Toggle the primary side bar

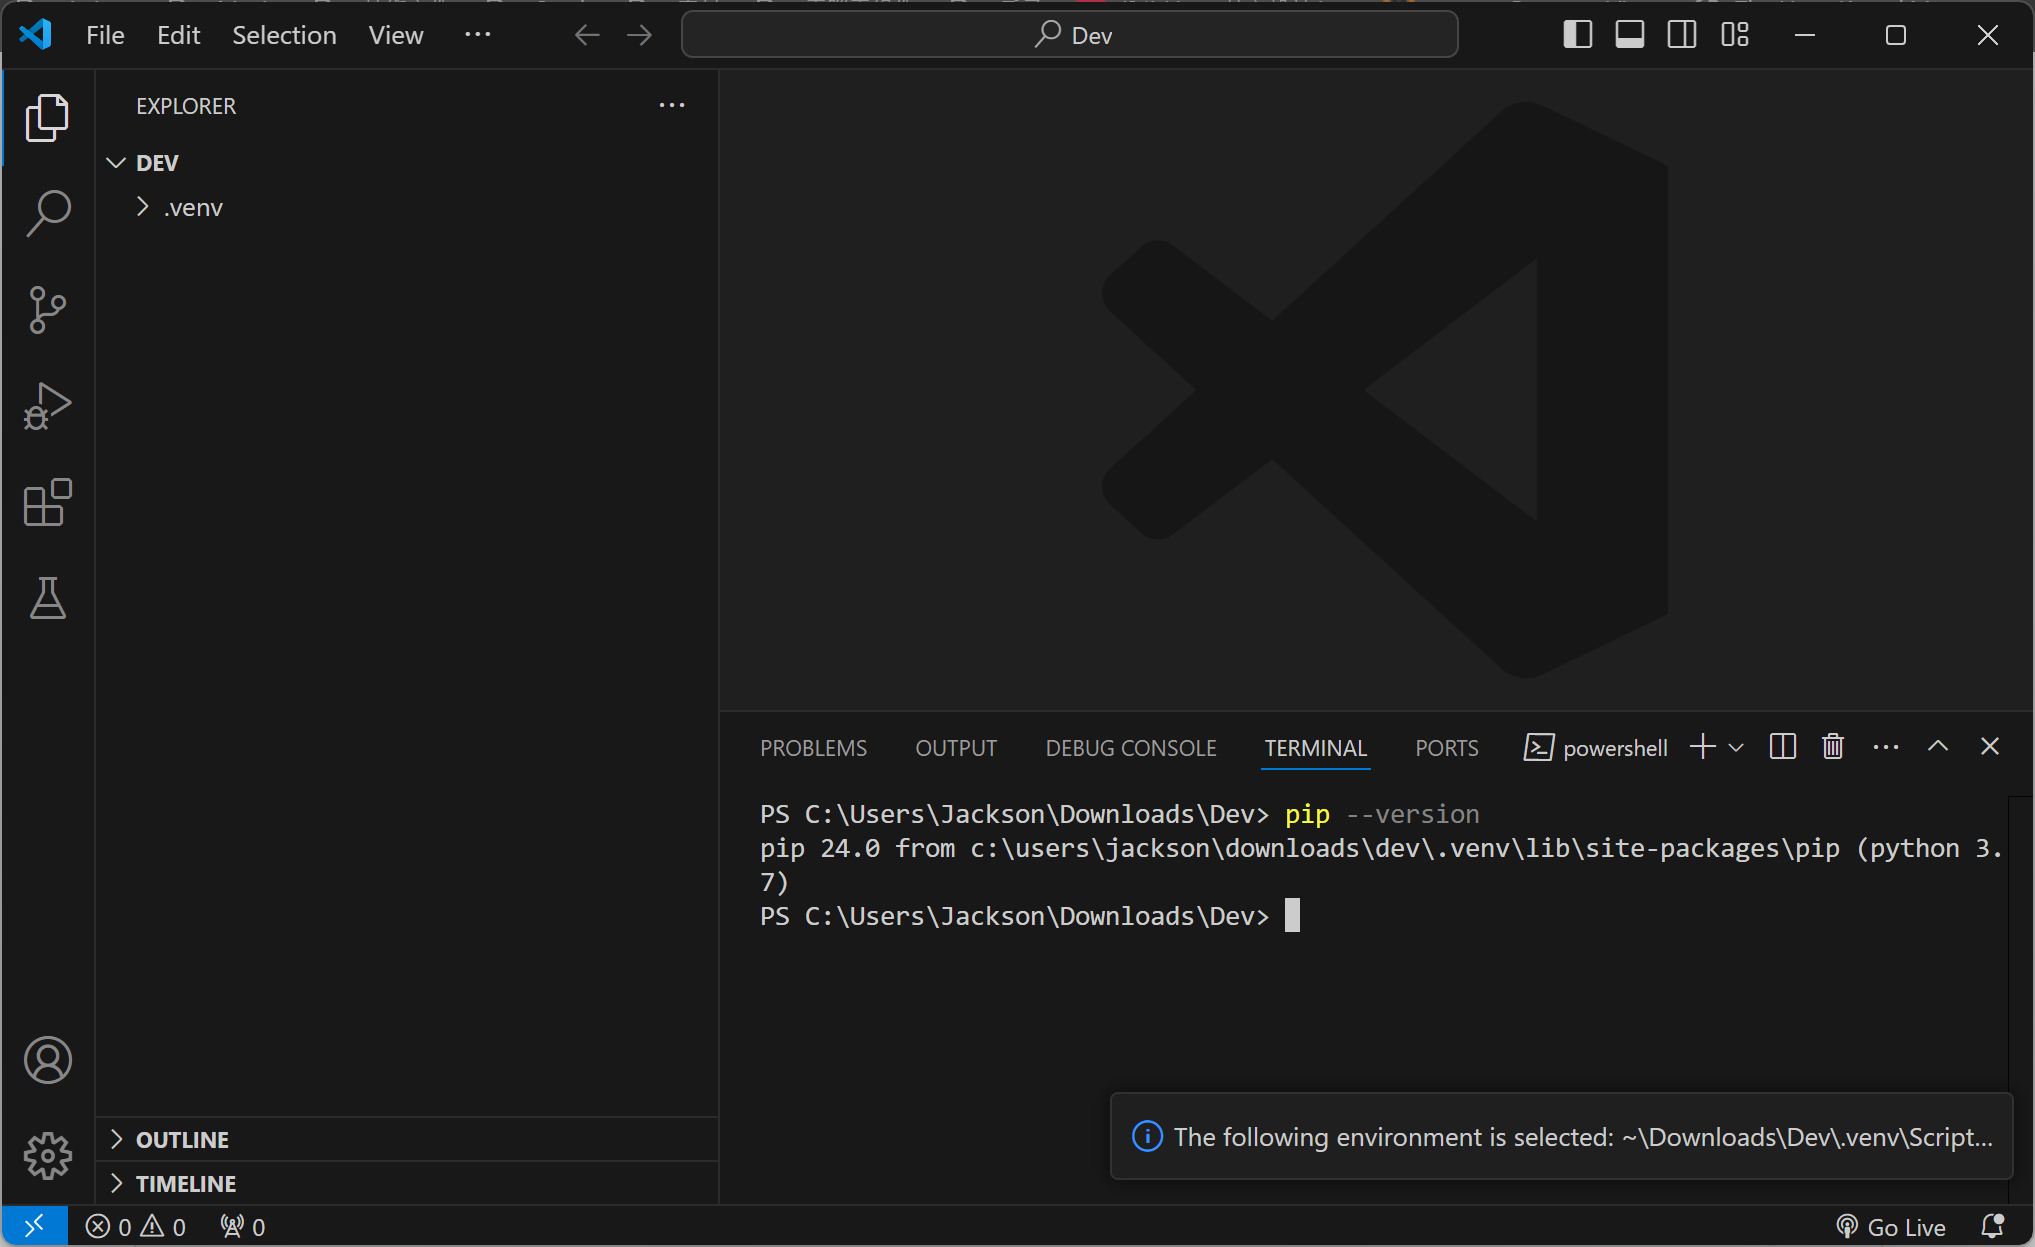coord(1577,35)
